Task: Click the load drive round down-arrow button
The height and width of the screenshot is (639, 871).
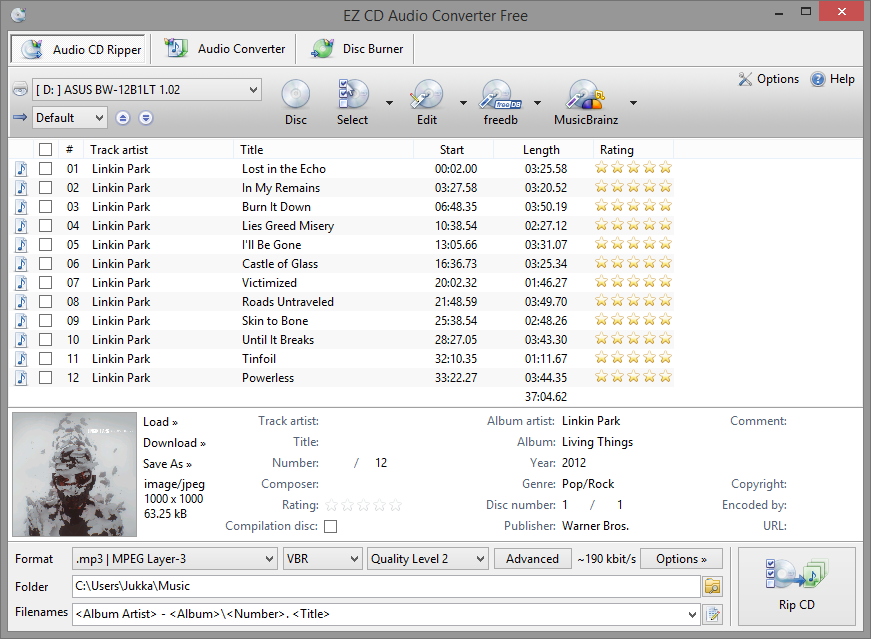Action: (146, 118)
